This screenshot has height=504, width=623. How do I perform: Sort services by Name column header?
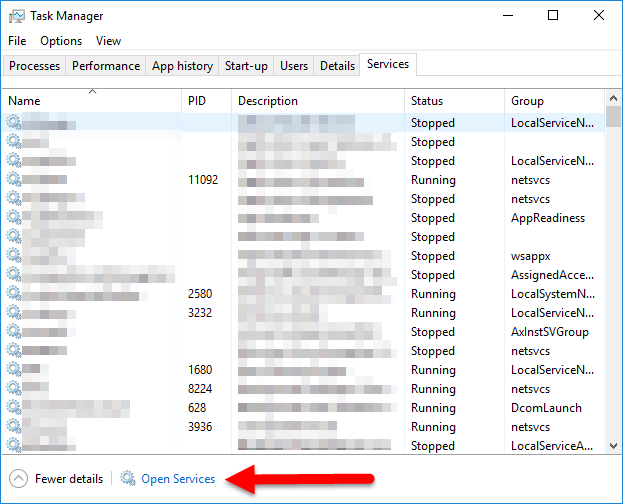tap(92, 101)
